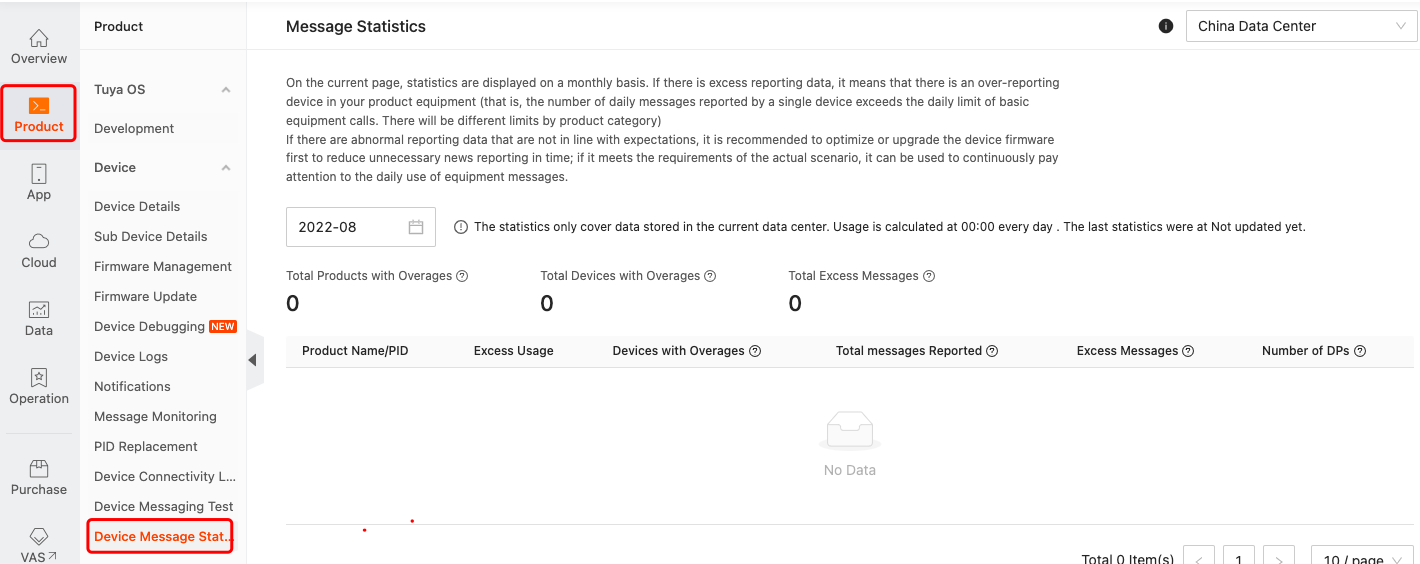Open Notifications menu item
1420x564 pixels.
[132, 387]
